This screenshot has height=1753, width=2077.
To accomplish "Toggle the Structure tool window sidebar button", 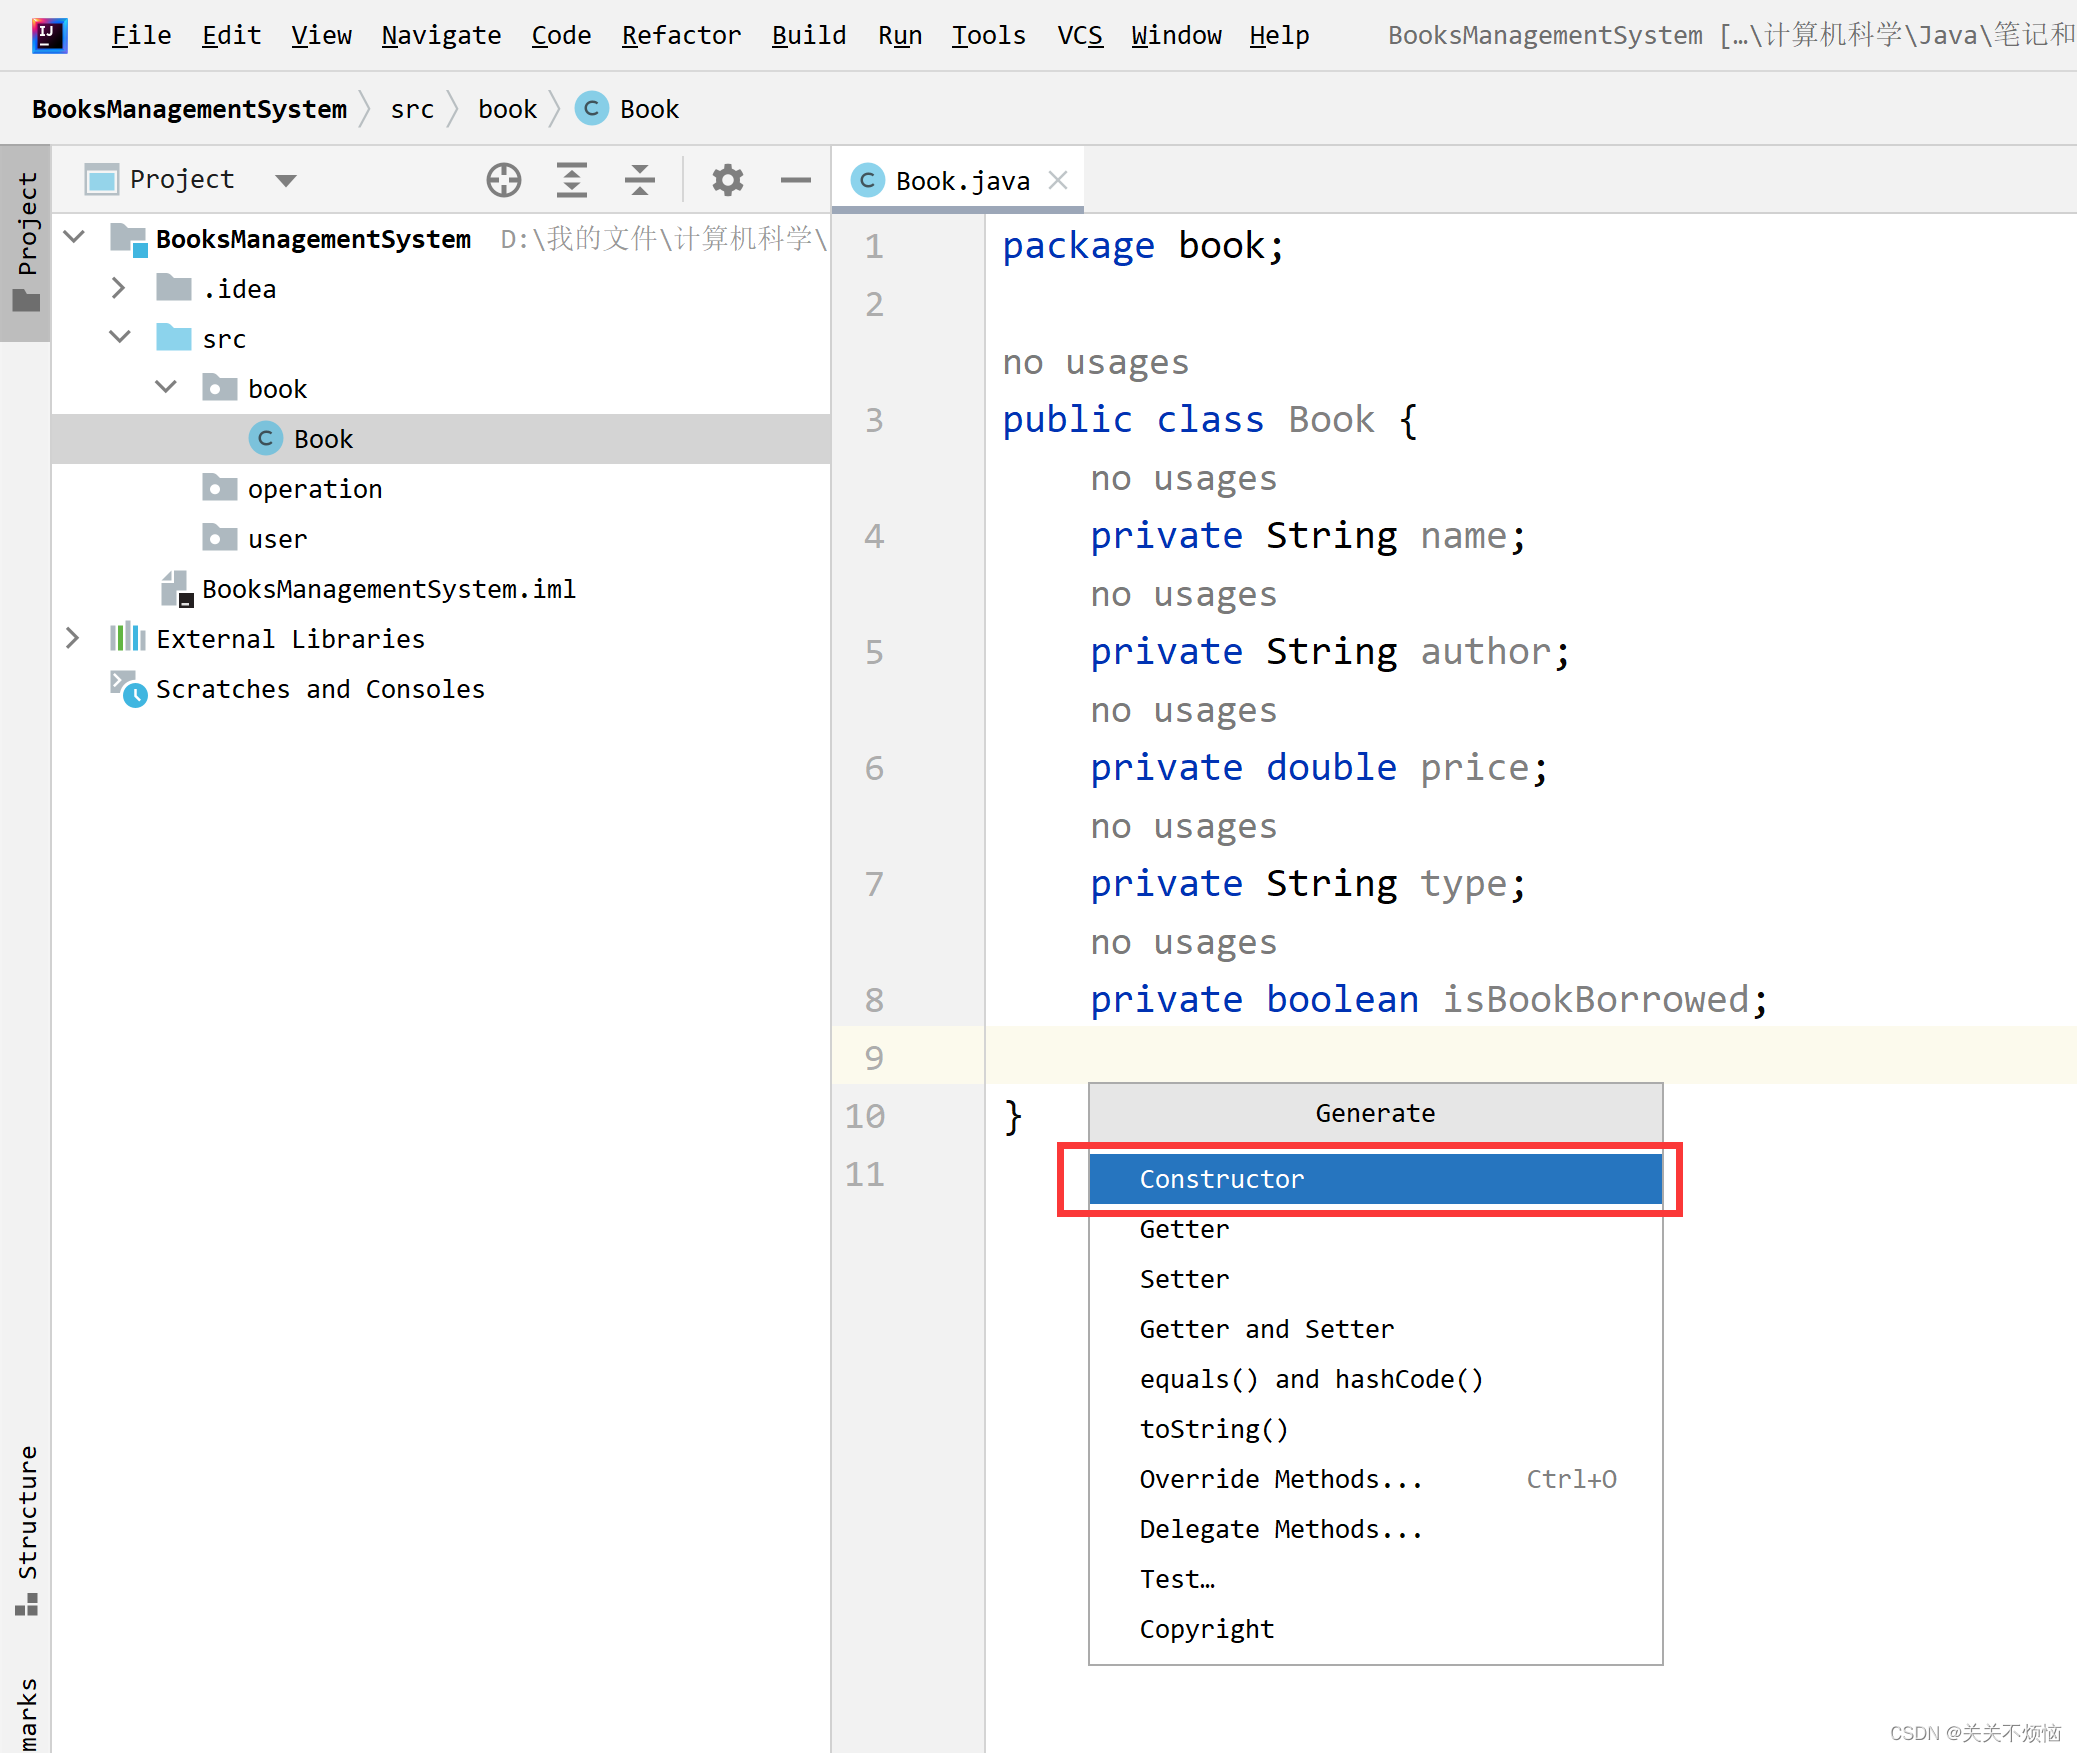I will pyautogui.click(x=26, y=1531).
